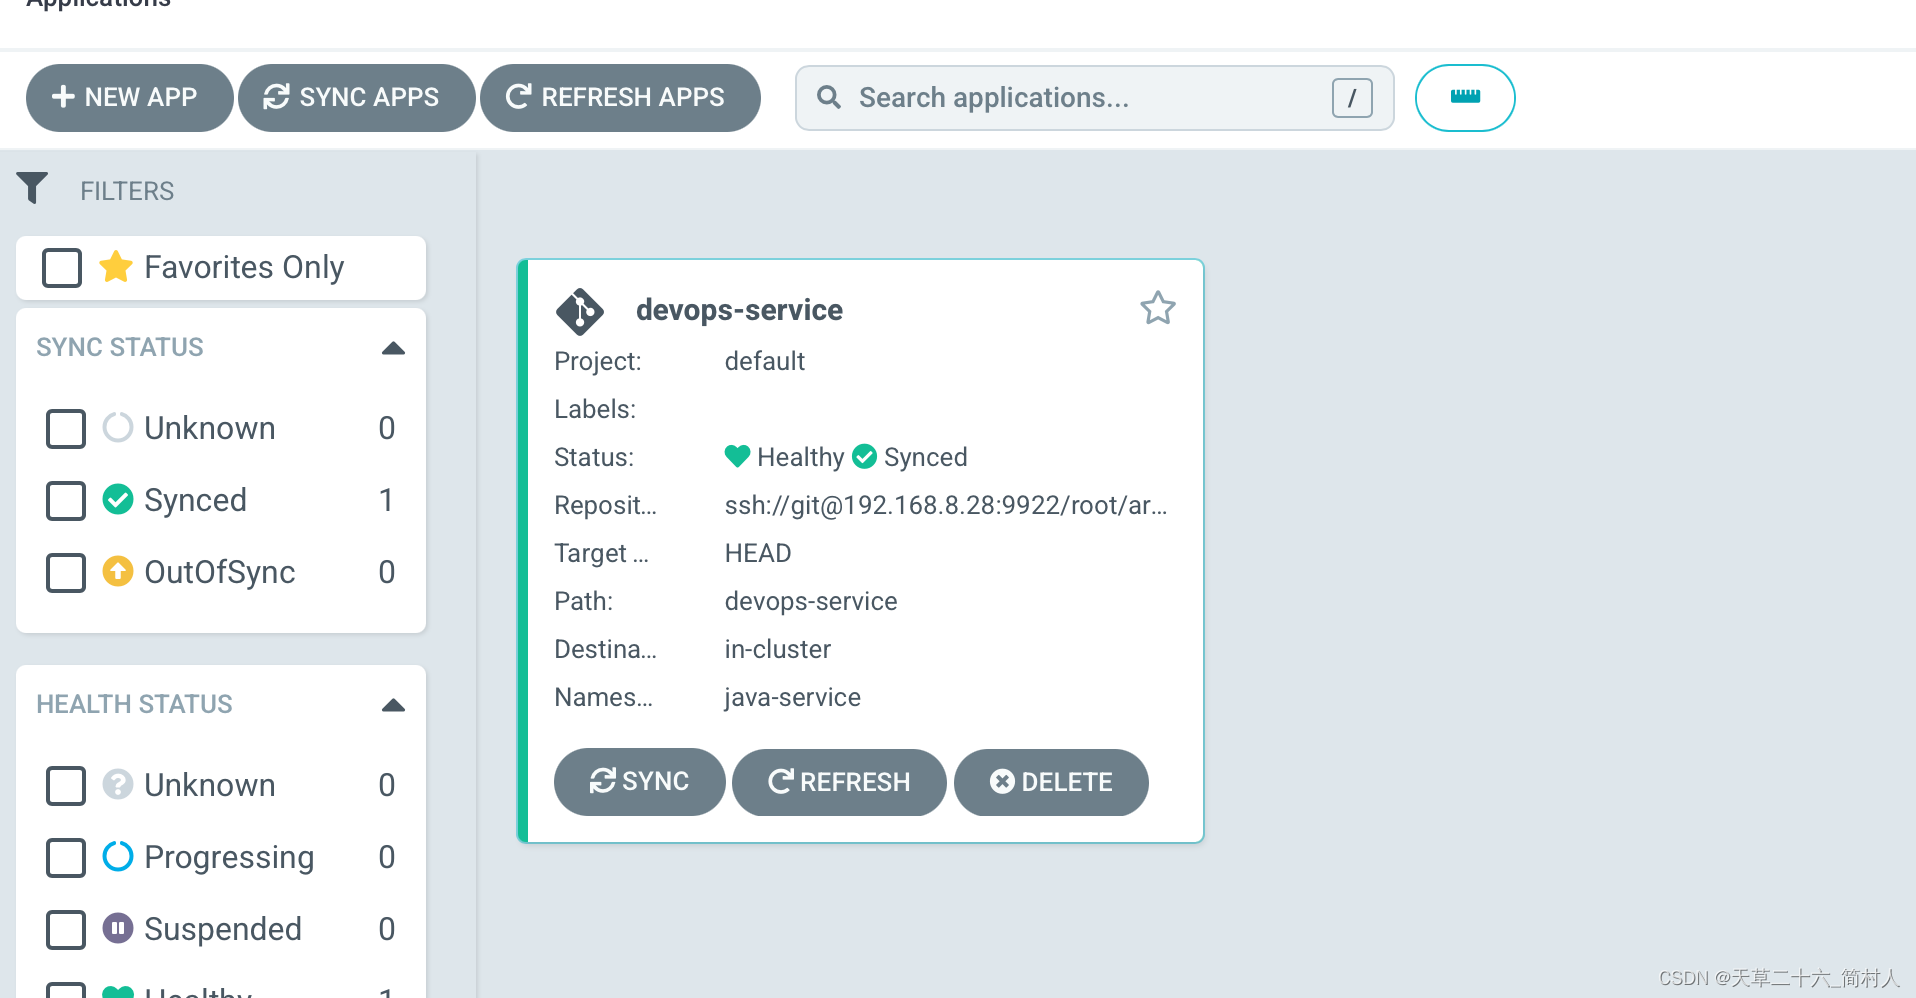Toggle the view-mode button beside search
Viewport: 1916px width, 998px height.
click(1465, 97)
